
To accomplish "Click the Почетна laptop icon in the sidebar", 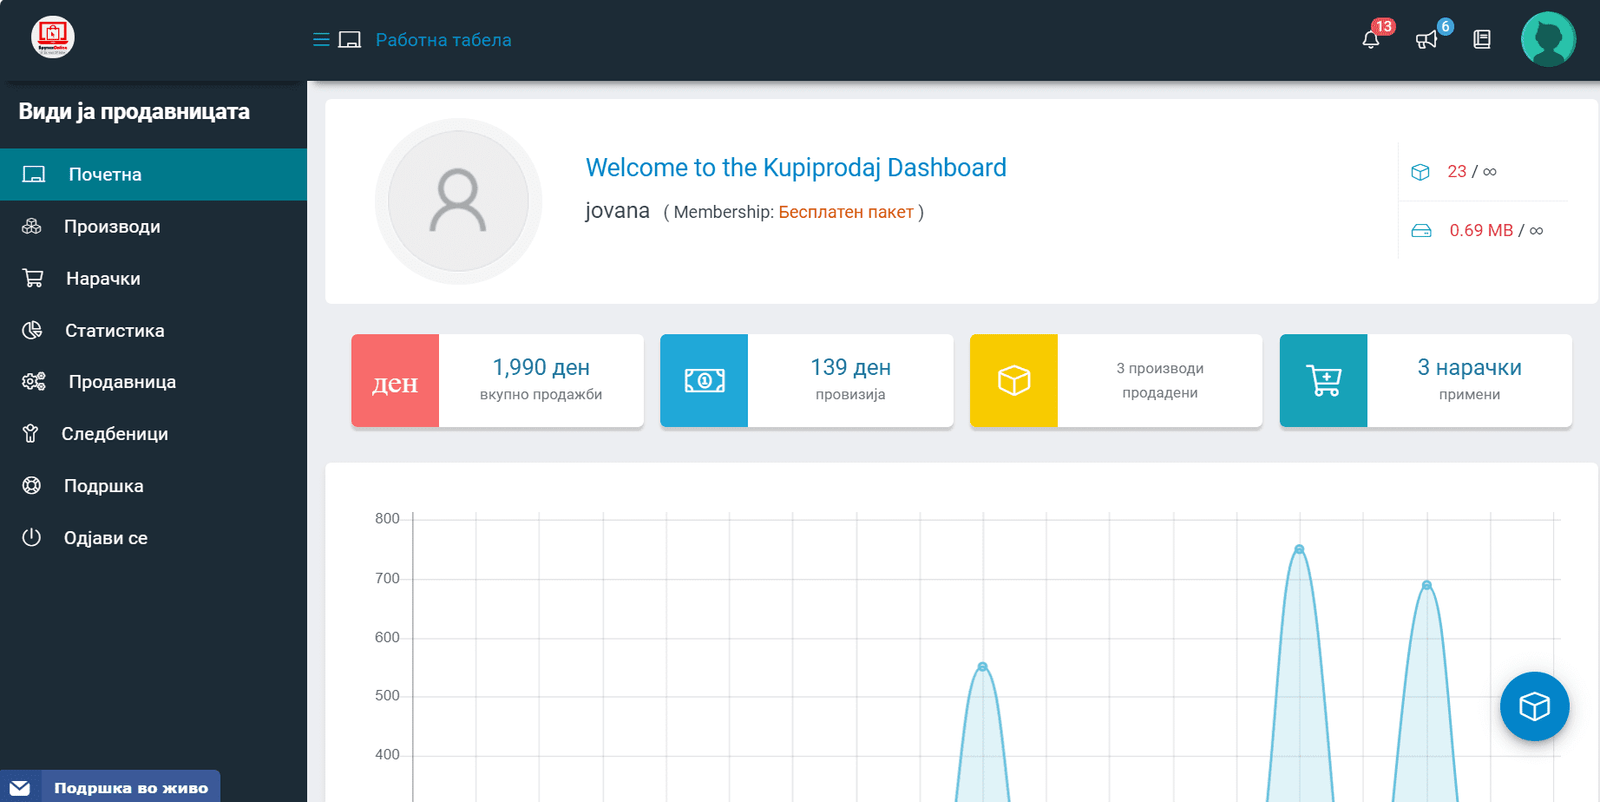I will click(34, 175).
